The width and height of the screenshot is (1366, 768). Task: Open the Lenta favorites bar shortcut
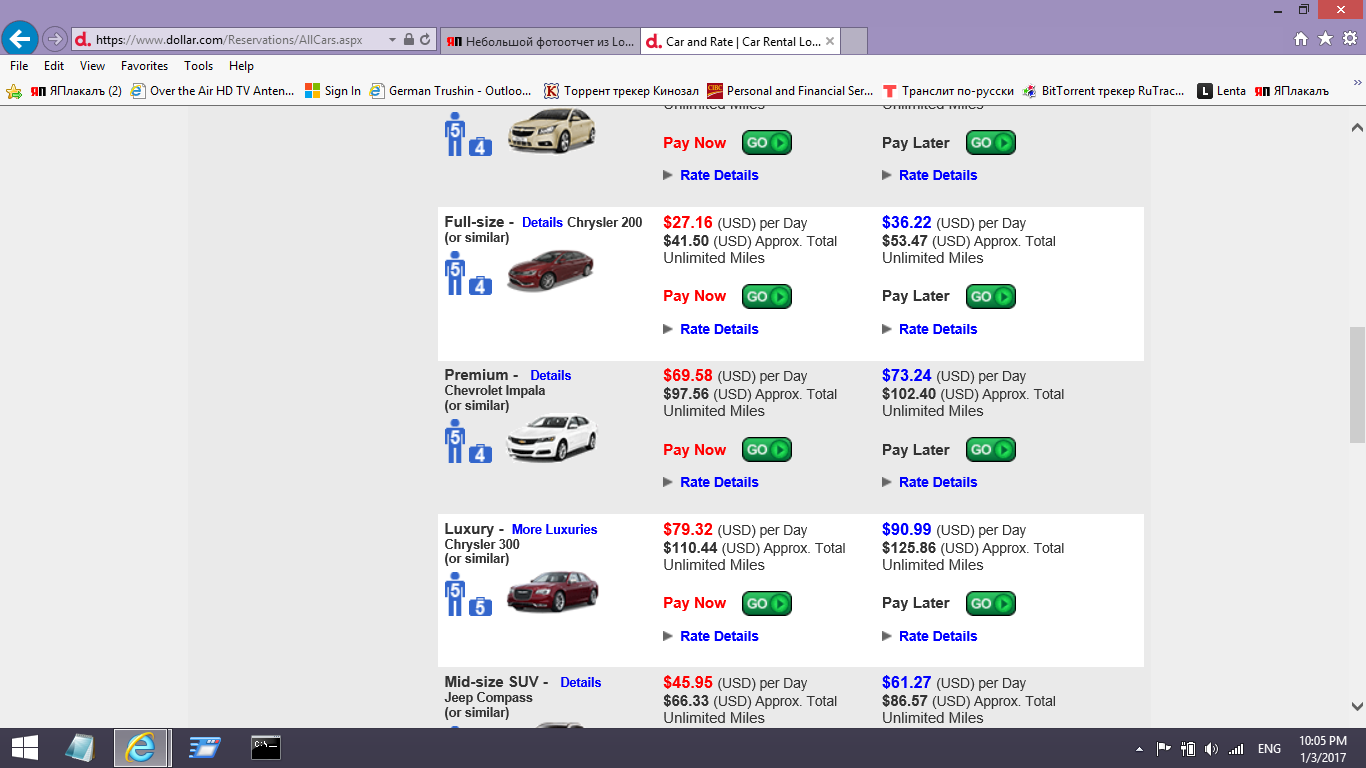point(1222,91)
